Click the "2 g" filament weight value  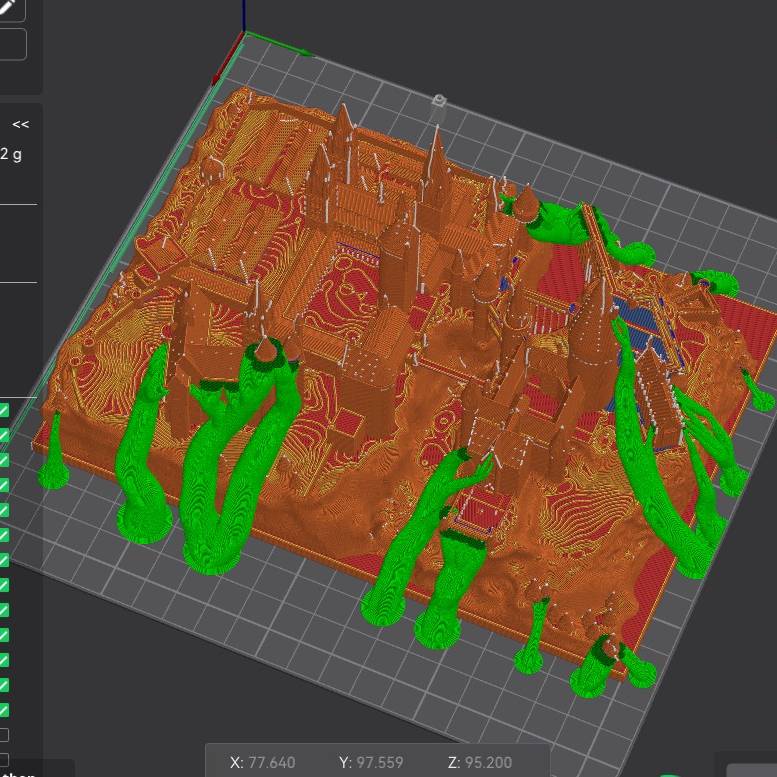11,154
